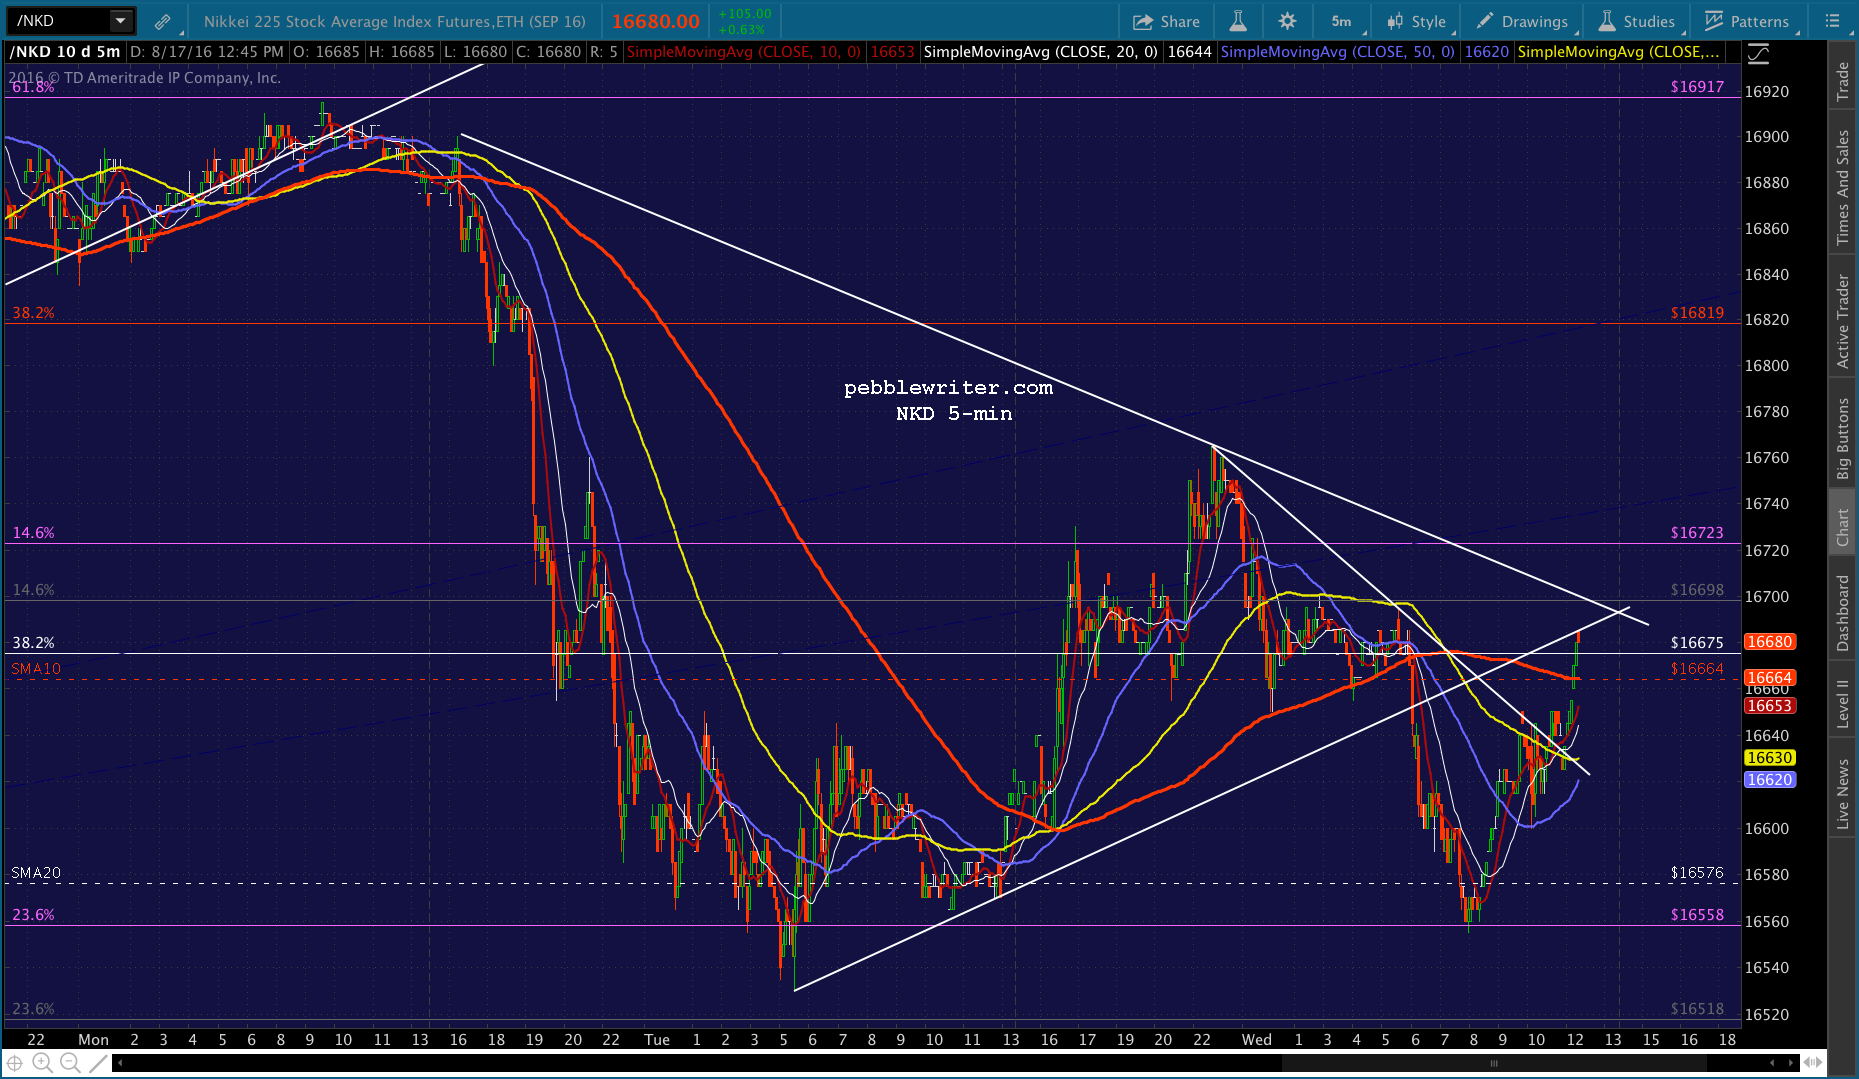Click the yellow 16630 SMA value bubble
1859x1079 pixels.
(x=1770, y=758)
